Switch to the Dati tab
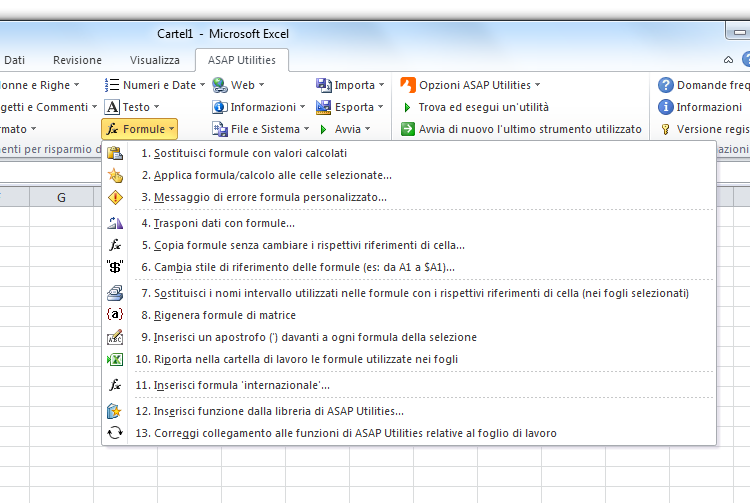The width and height of the screenshot is (750, 503). click(14, 60)
